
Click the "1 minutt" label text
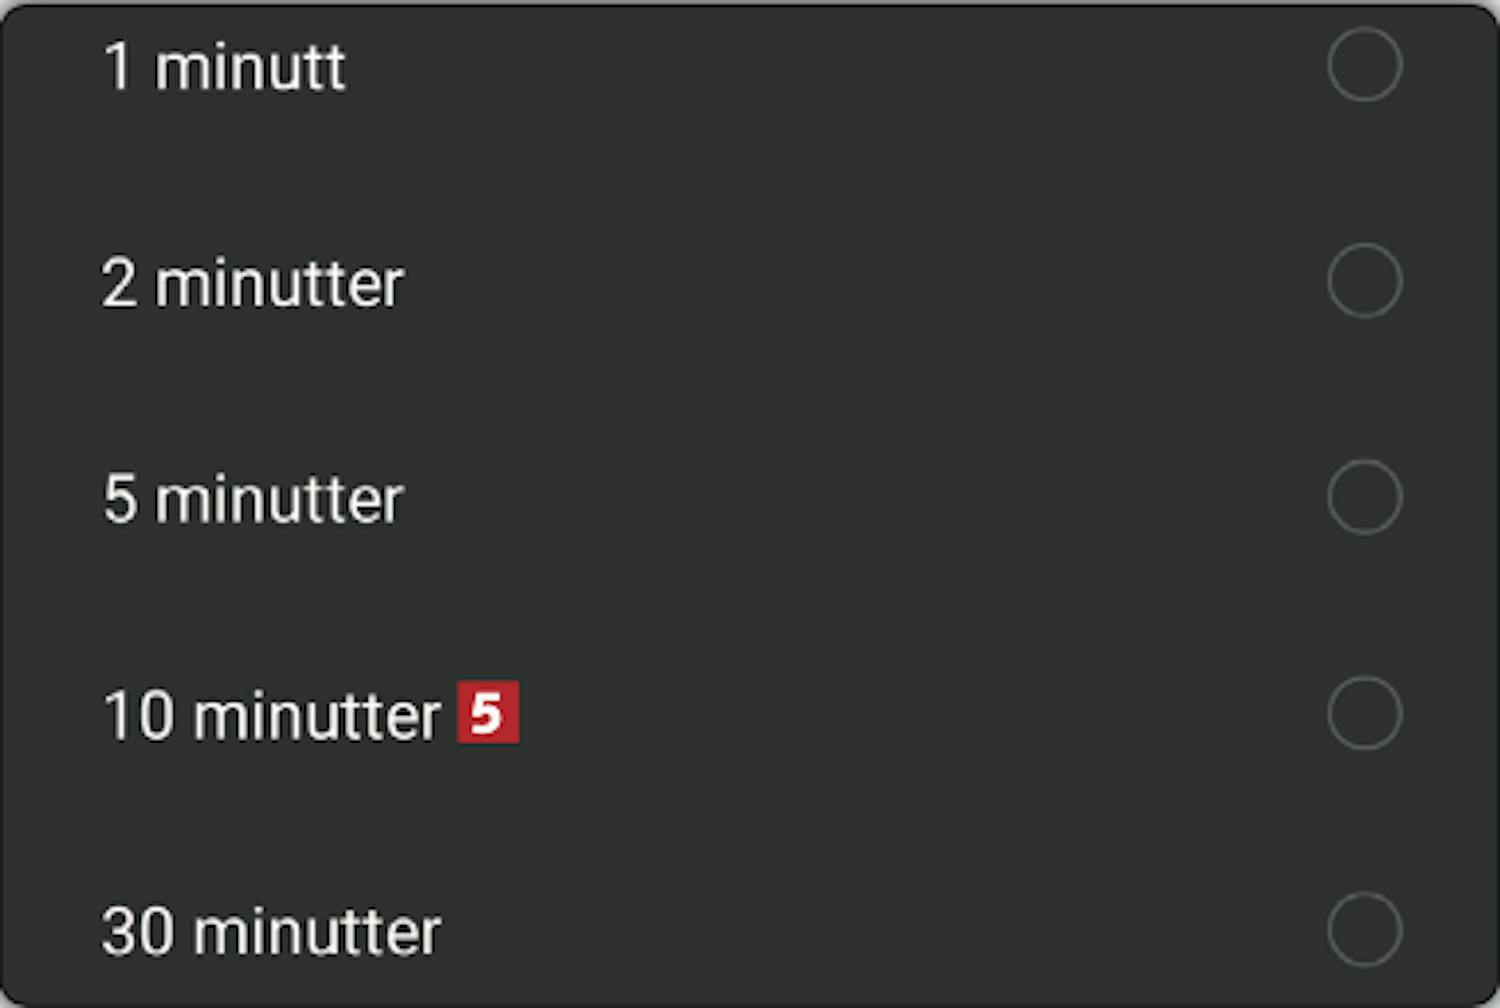tap(225, 68)
